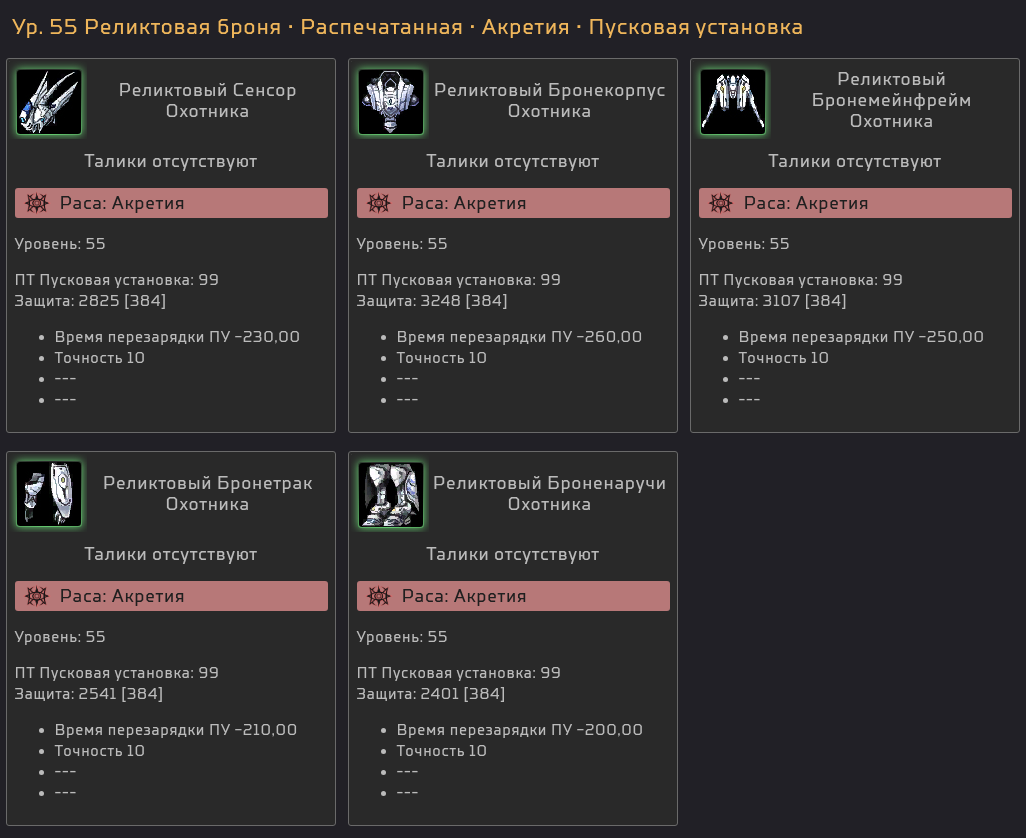Click the title Реликтовый Броненаручи Охотника
The width and height of the screenshot is (1026, 838).
[x=550, y=493]
